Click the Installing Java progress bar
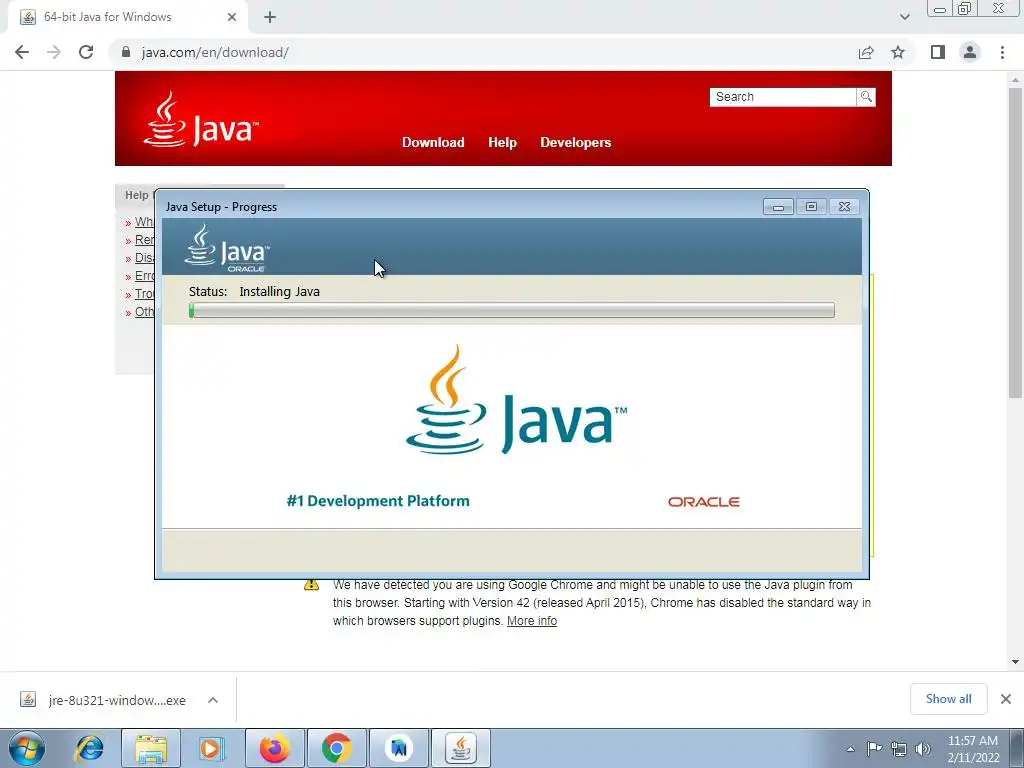1024x768 pixels. click(511, 310)
